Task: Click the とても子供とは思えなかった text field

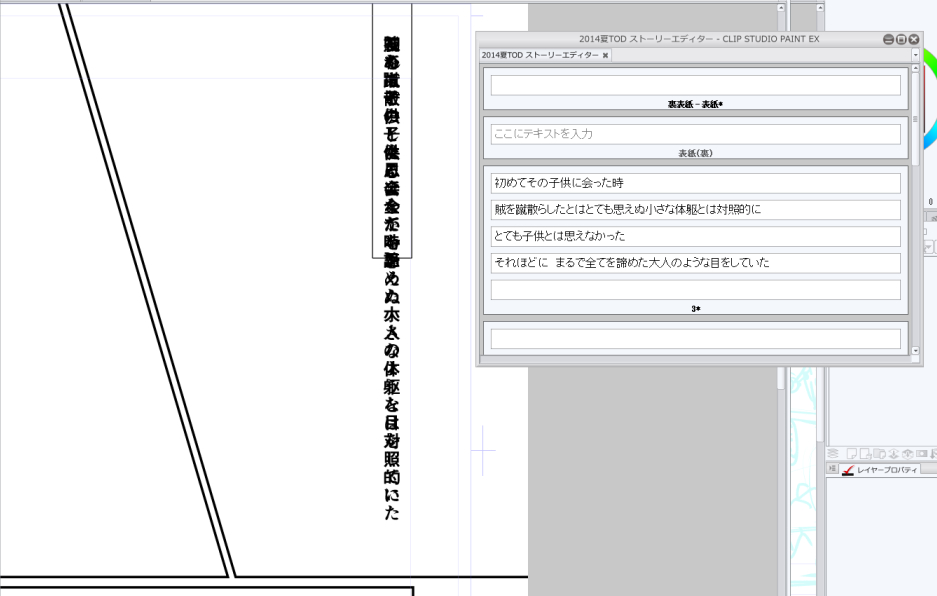Action: (x=696, y=236)
